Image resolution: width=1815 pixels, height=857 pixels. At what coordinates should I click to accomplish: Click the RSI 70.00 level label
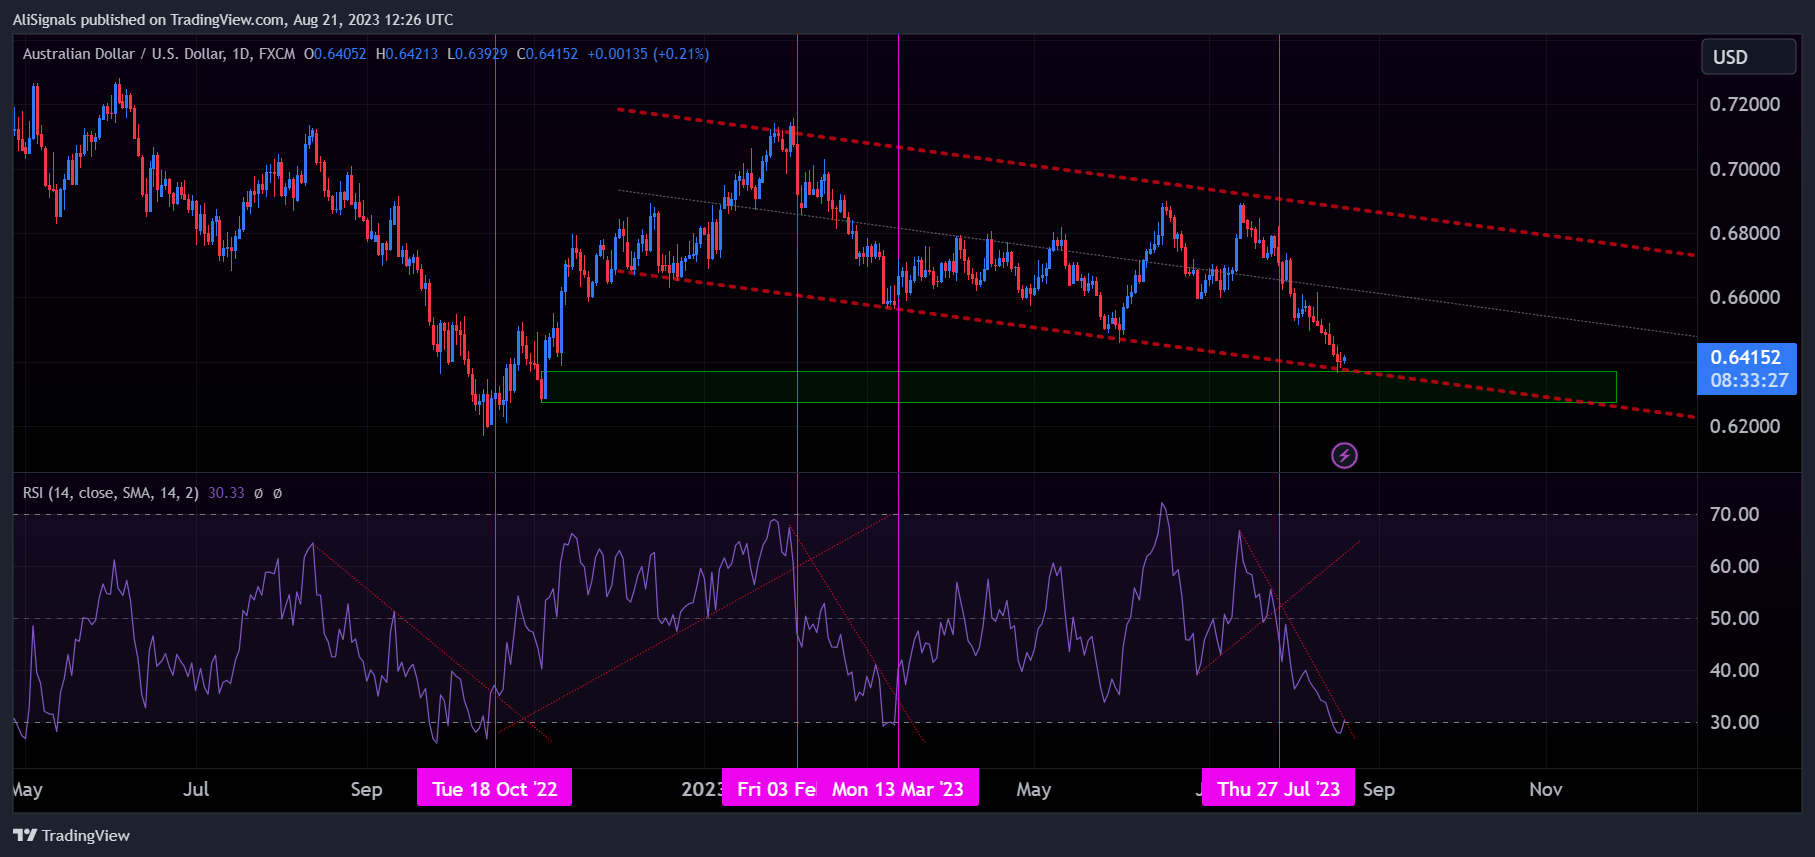point(1734,514)
